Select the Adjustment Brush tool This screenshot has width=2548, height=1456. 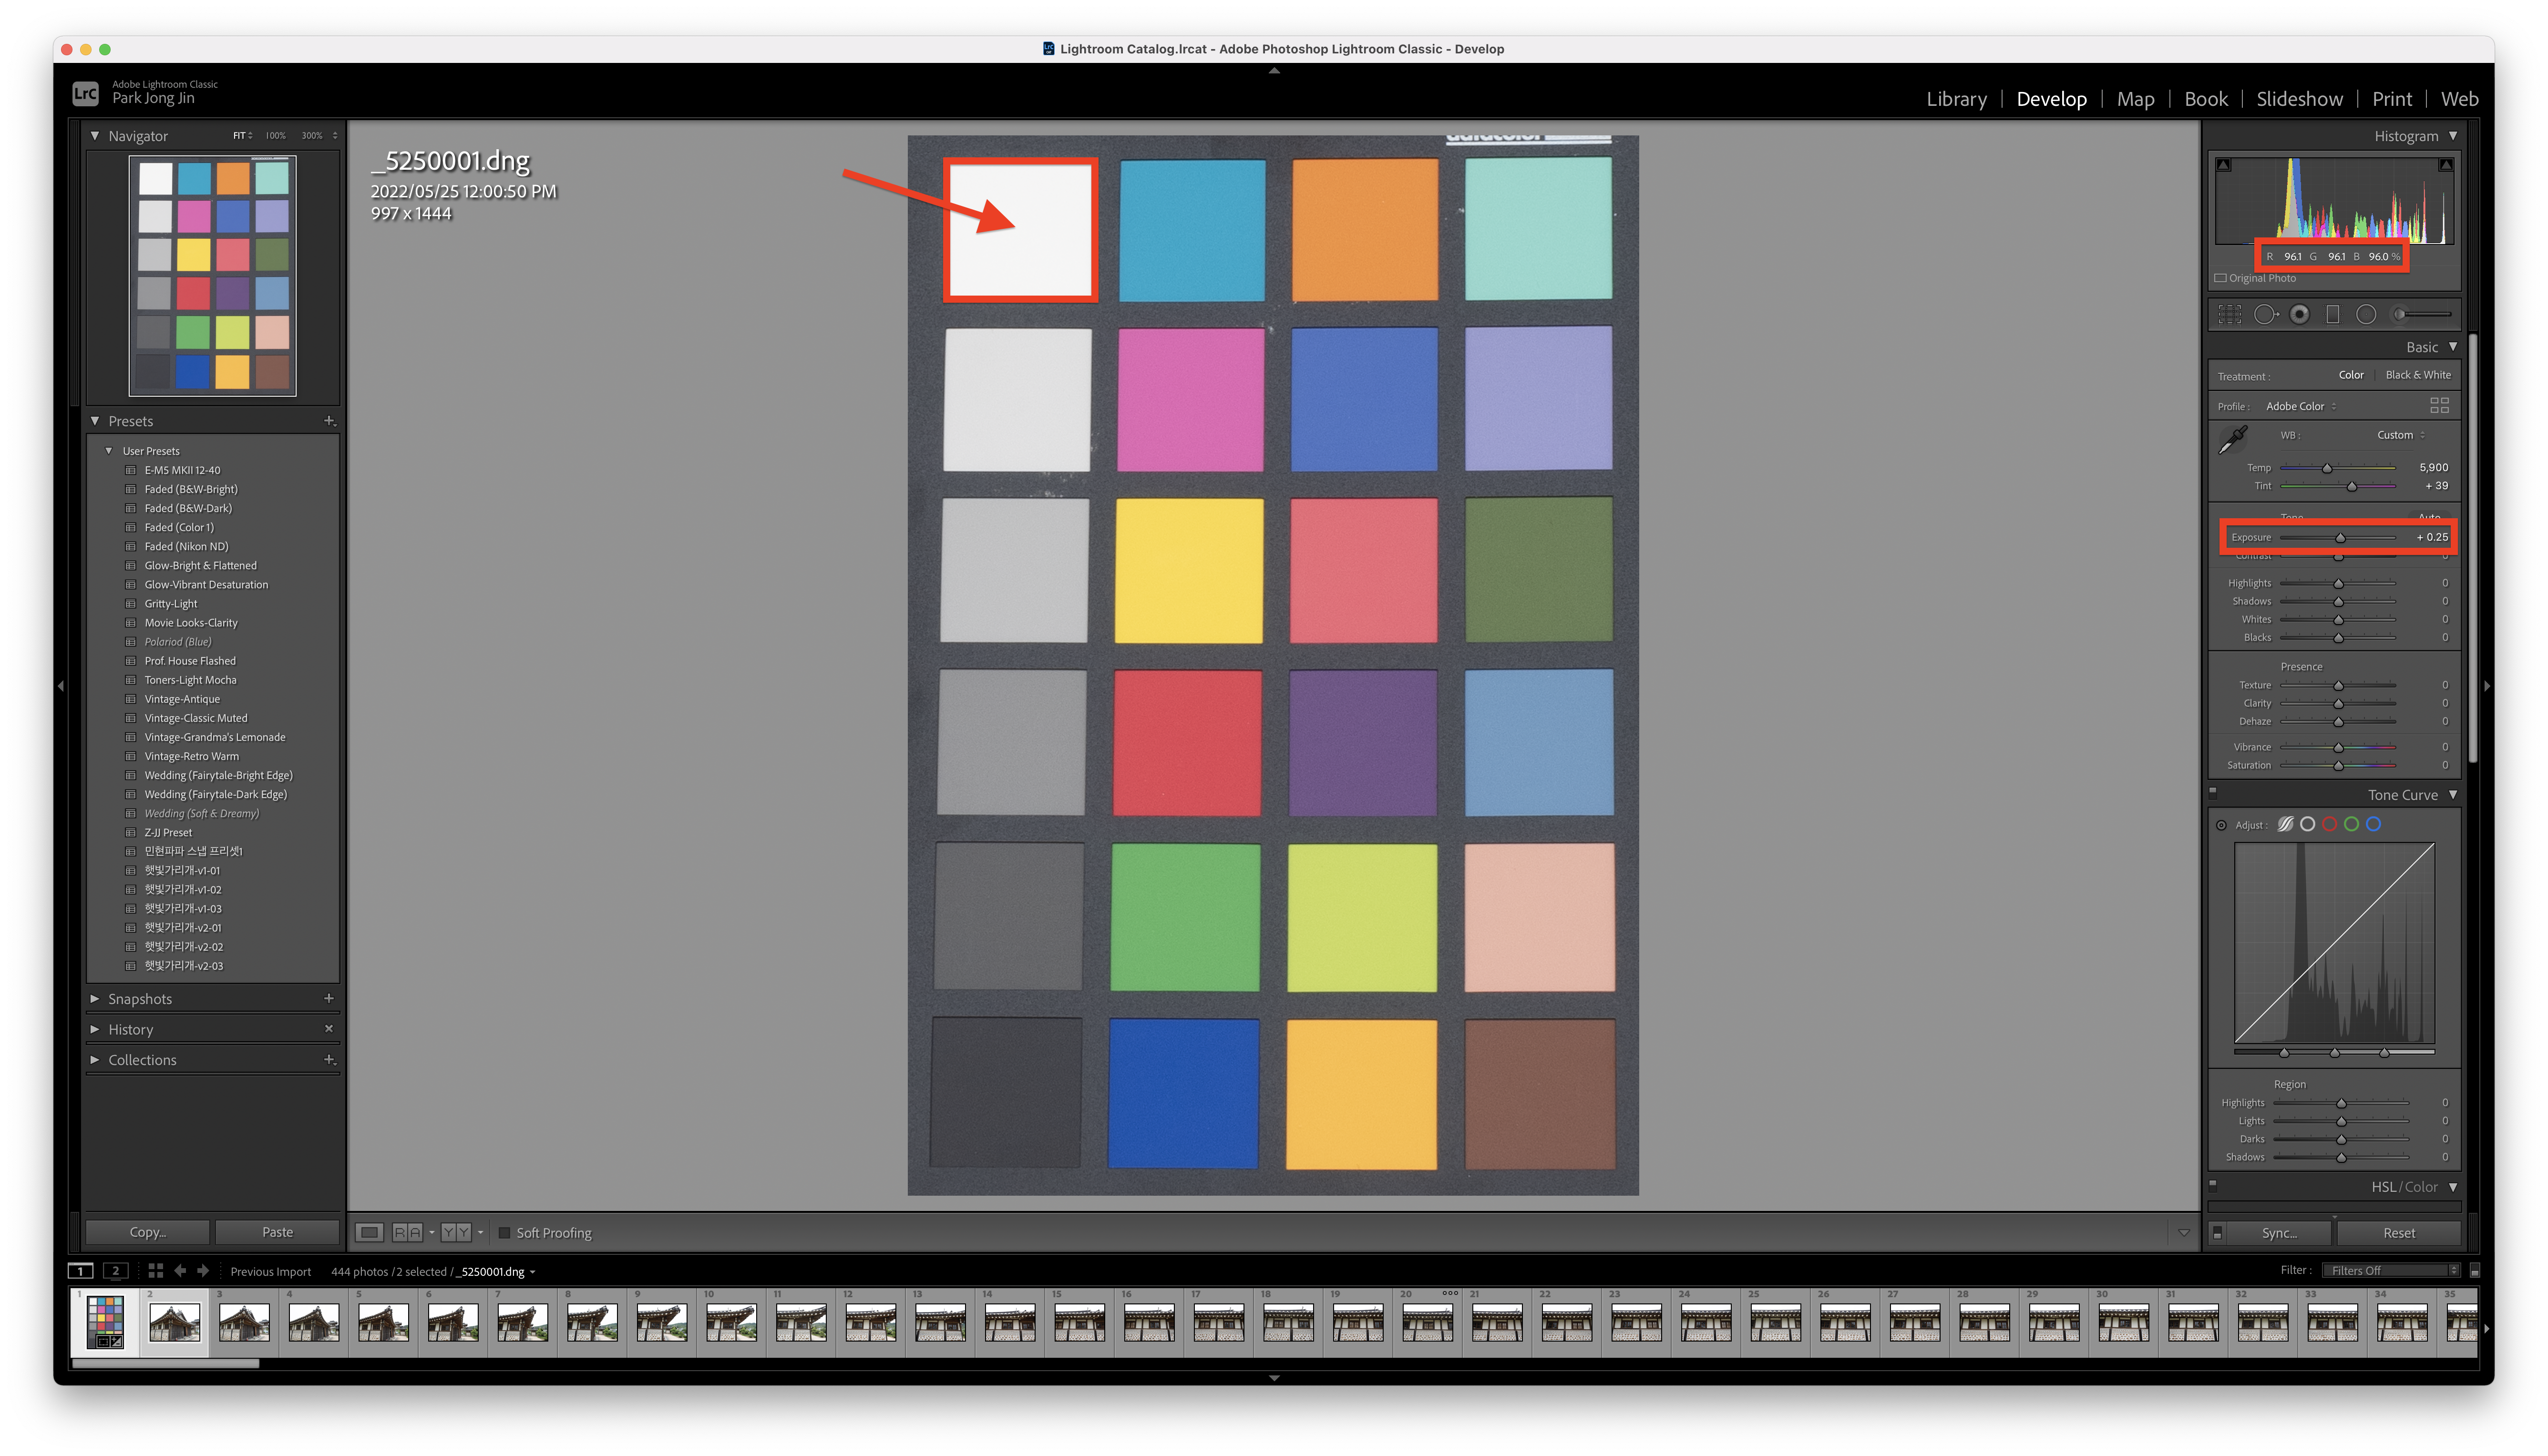coord(2421,314)
